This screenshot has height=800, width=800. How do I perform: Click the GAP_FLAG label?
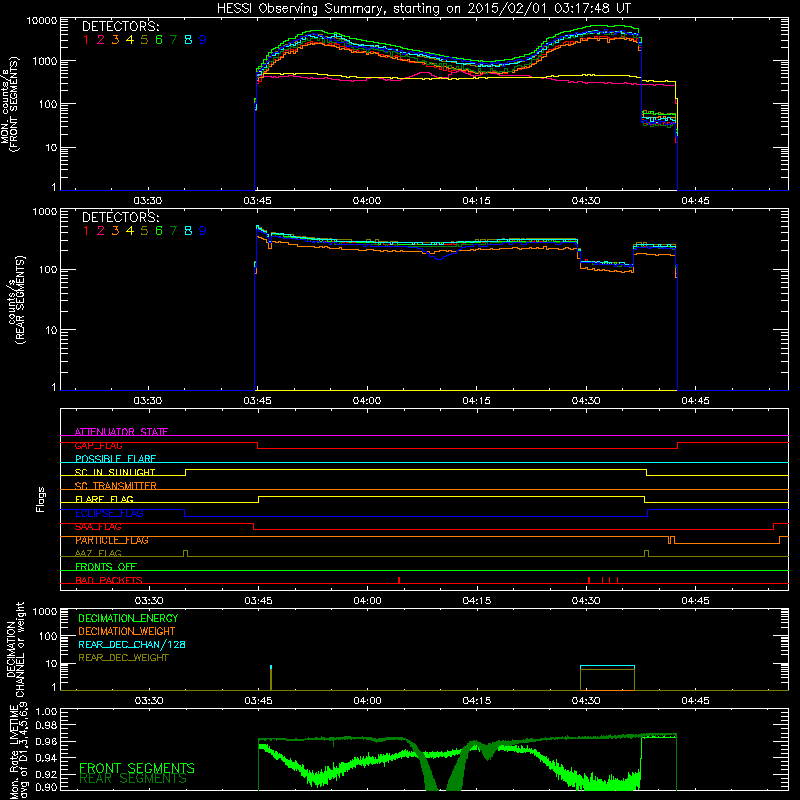click(98, 445)
